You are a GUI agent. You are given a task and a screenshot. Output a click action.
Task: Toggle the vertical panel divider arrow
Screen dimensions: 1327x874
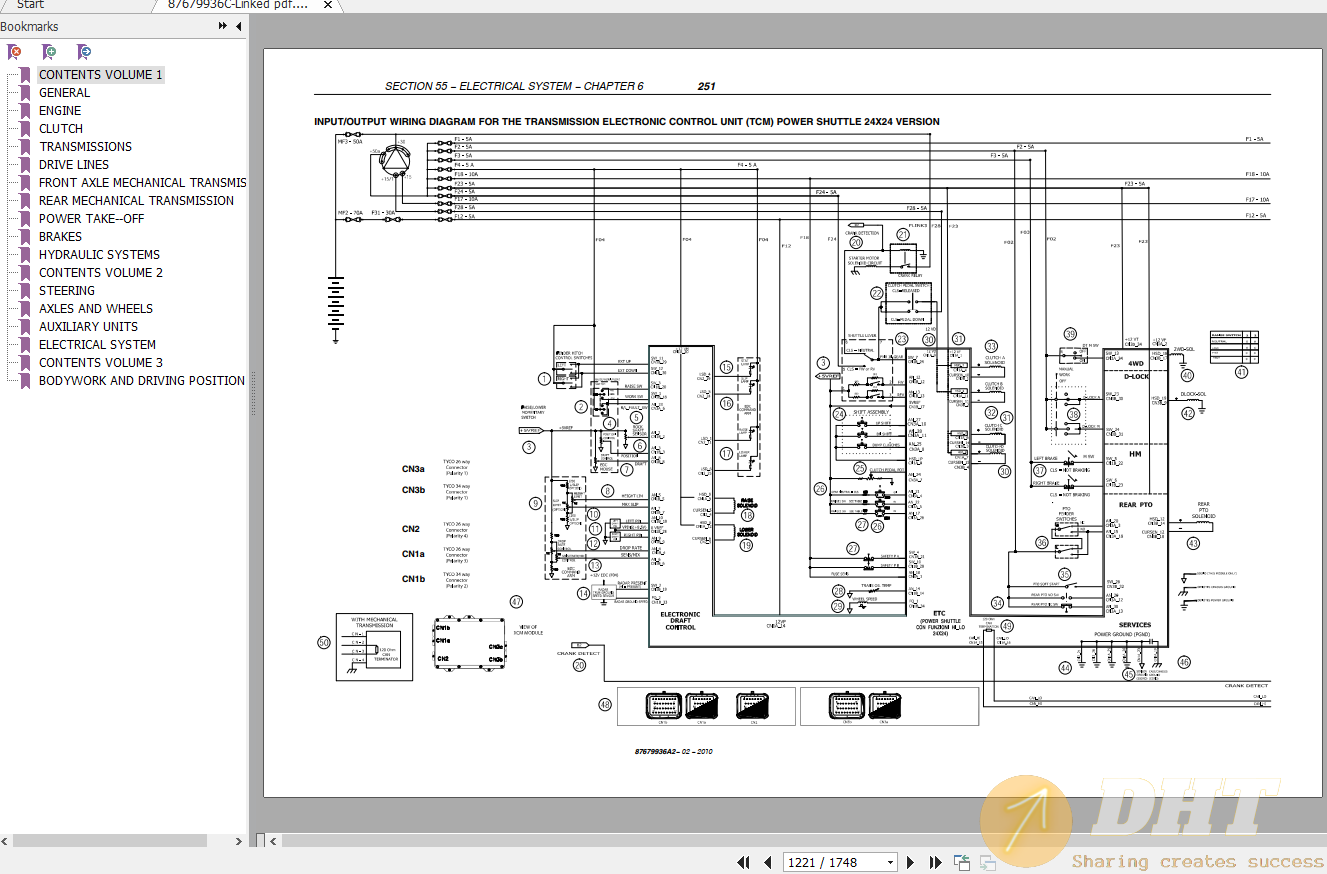pyautogui.click(x=272, y=841)
